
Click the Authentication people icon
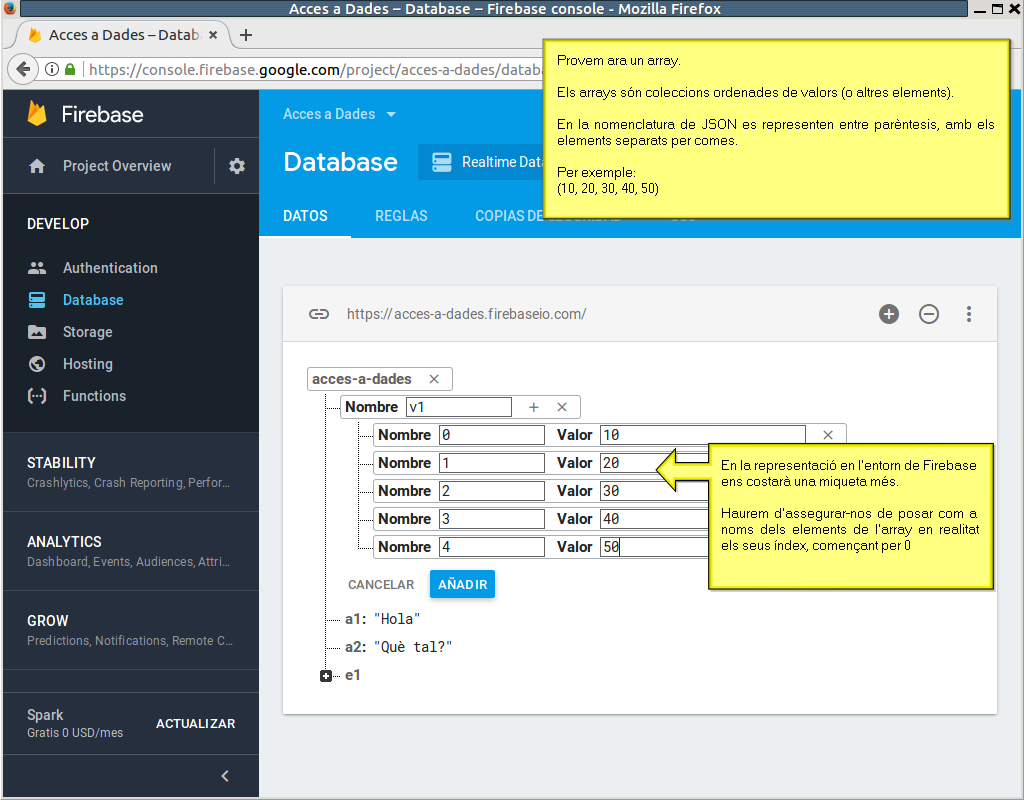(x=37, y=268)
